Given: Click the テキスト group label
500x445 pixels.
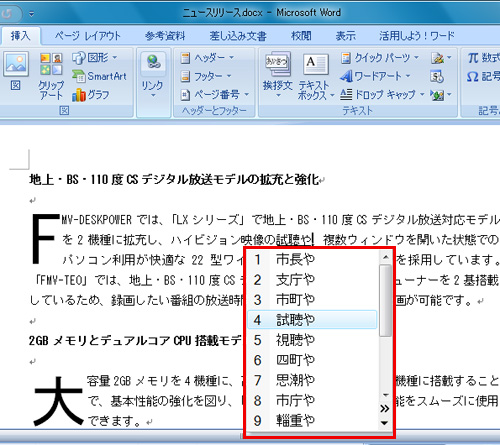Looking at the screenshot, I should coord(357,111).
